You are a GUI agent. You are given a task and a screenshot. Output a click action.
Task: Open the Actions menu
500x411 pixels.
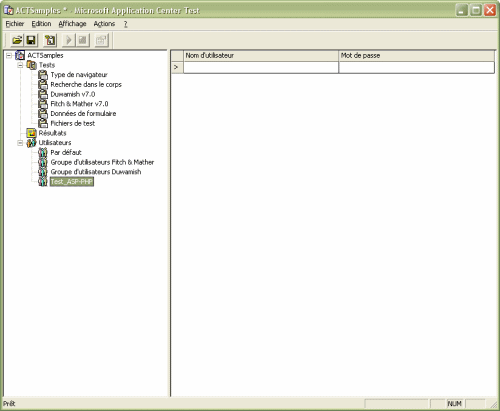click(x=104, y=24)
